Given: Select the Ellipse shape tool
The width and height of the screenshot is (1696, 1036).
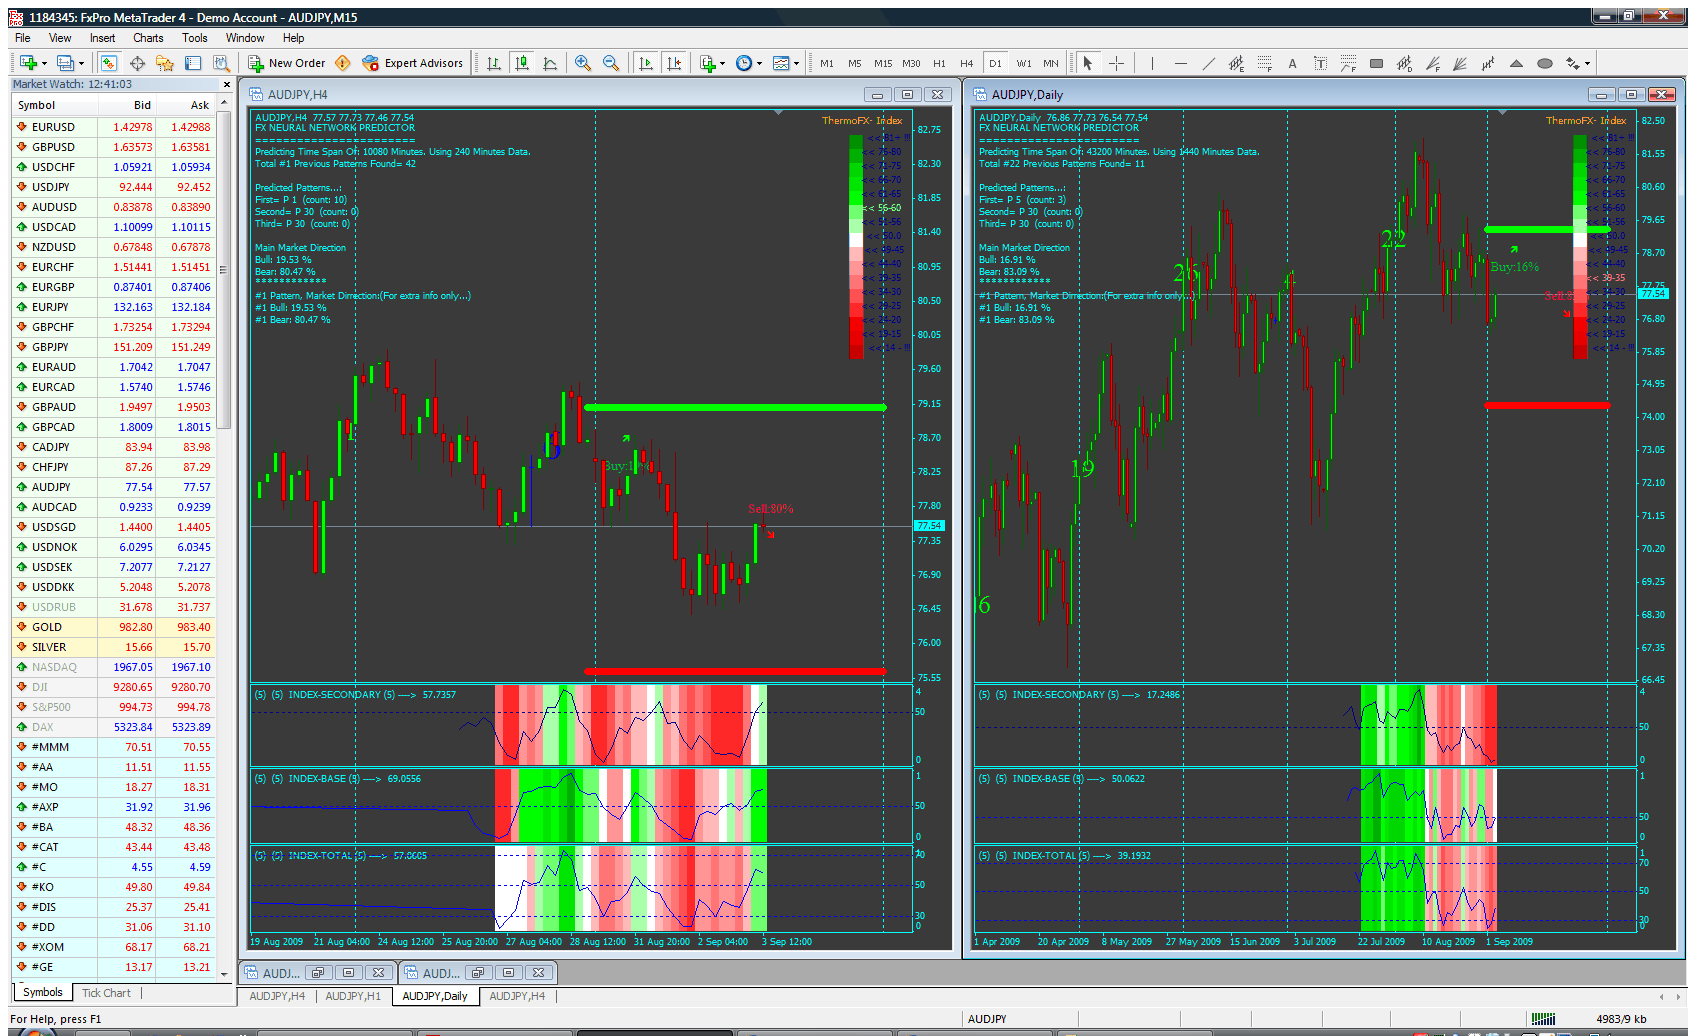Looking at the screenshot, I should click(x=1544, y=63).
